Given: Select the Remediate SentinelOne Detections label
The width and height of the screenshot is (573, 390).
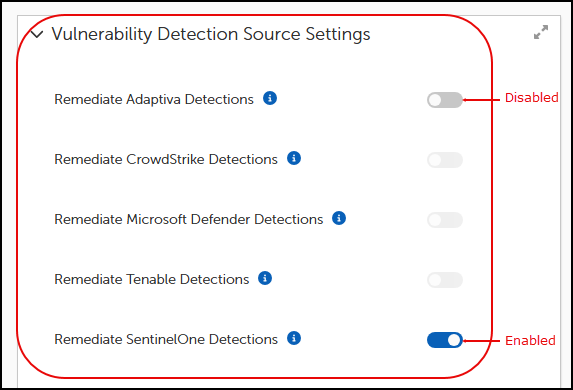Looking at the screenshot, I should click(166, 339).
